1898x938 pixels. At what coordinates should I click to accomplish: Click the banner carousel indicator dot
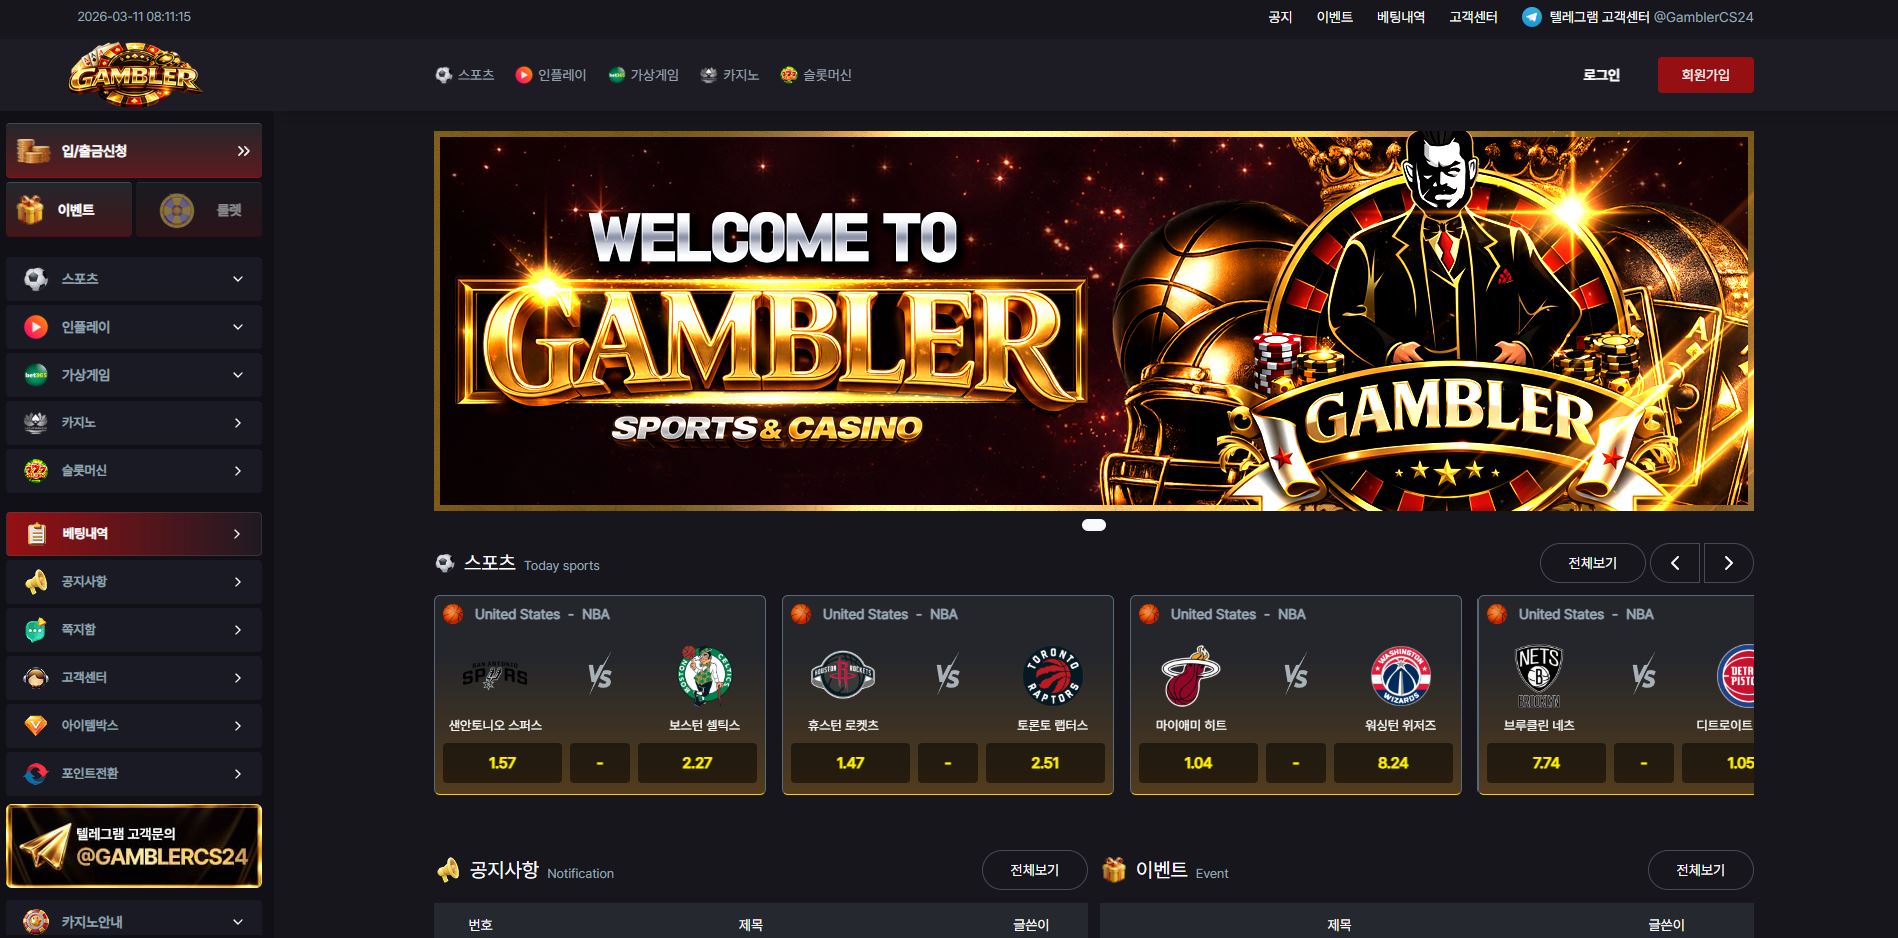1094,525
